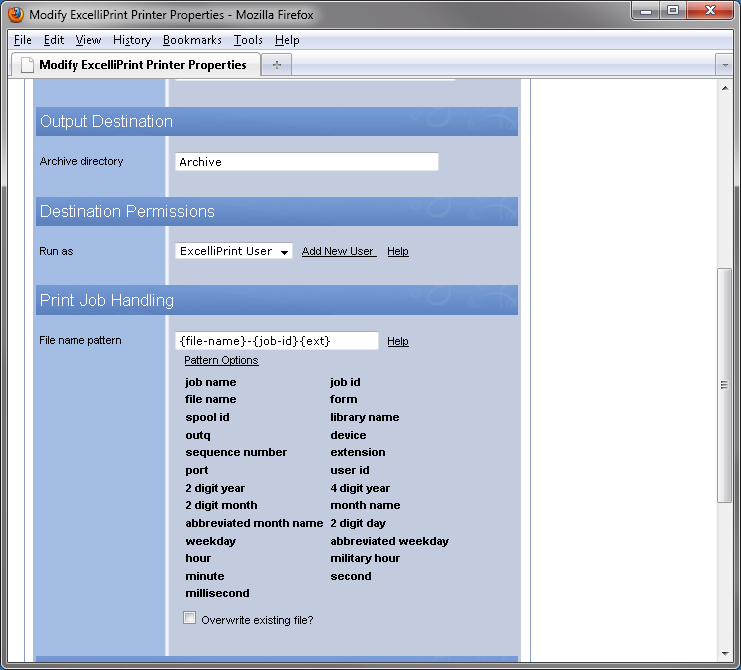Click the Archive directory input field

(x=307, y=162)
